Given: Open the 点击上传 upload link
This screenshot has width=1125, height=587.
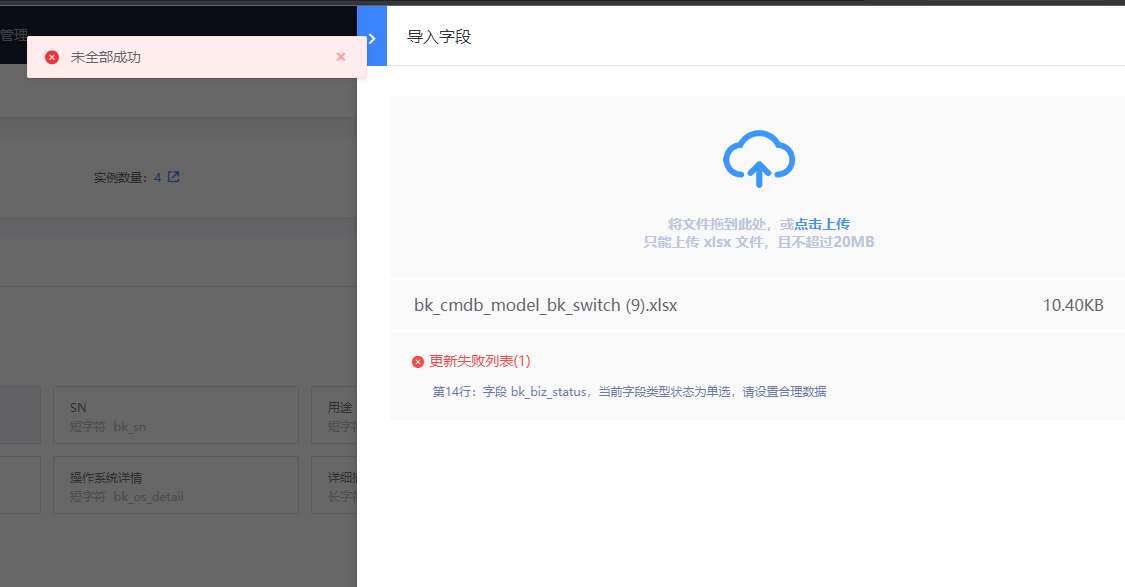Looking at the screenshot, I should pyautogui.click(x=820, y=223).
